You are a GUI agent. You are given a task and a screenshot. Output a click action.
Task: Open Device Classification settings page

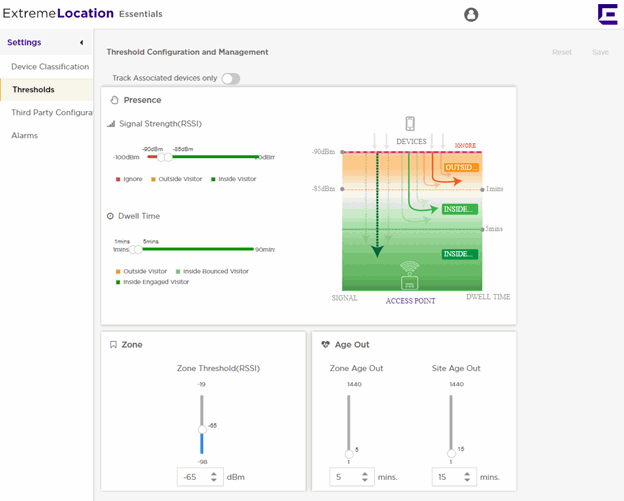coord(49,66)
